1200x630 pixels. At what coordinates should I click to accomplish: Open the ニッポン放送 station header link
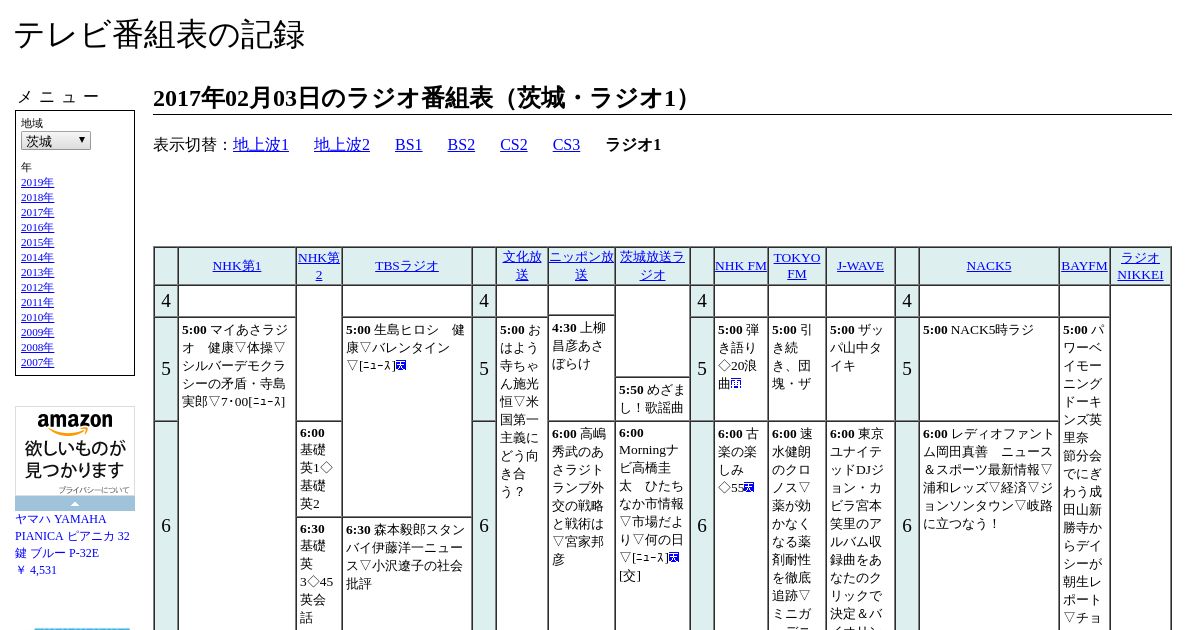pos(581,266)
